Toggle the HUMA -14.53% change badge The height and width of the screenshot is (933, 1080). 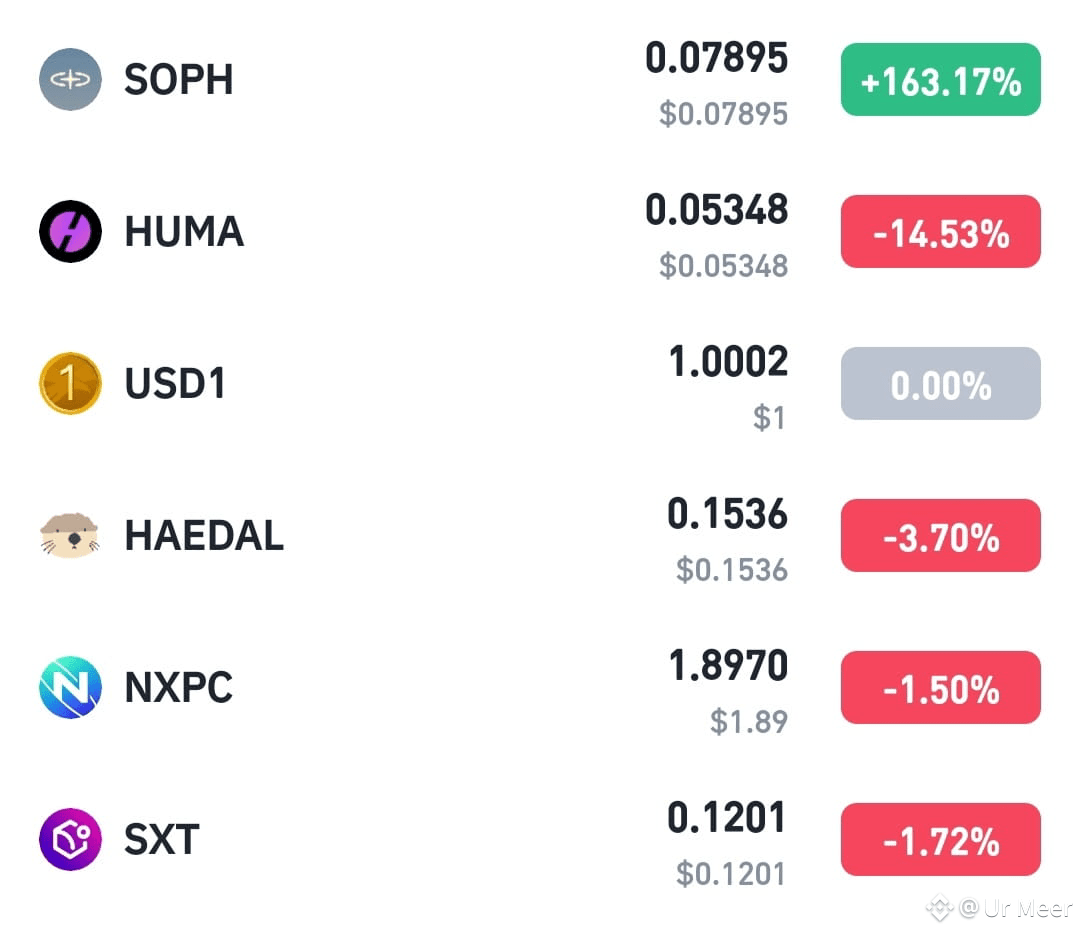[x=940, y=231]
